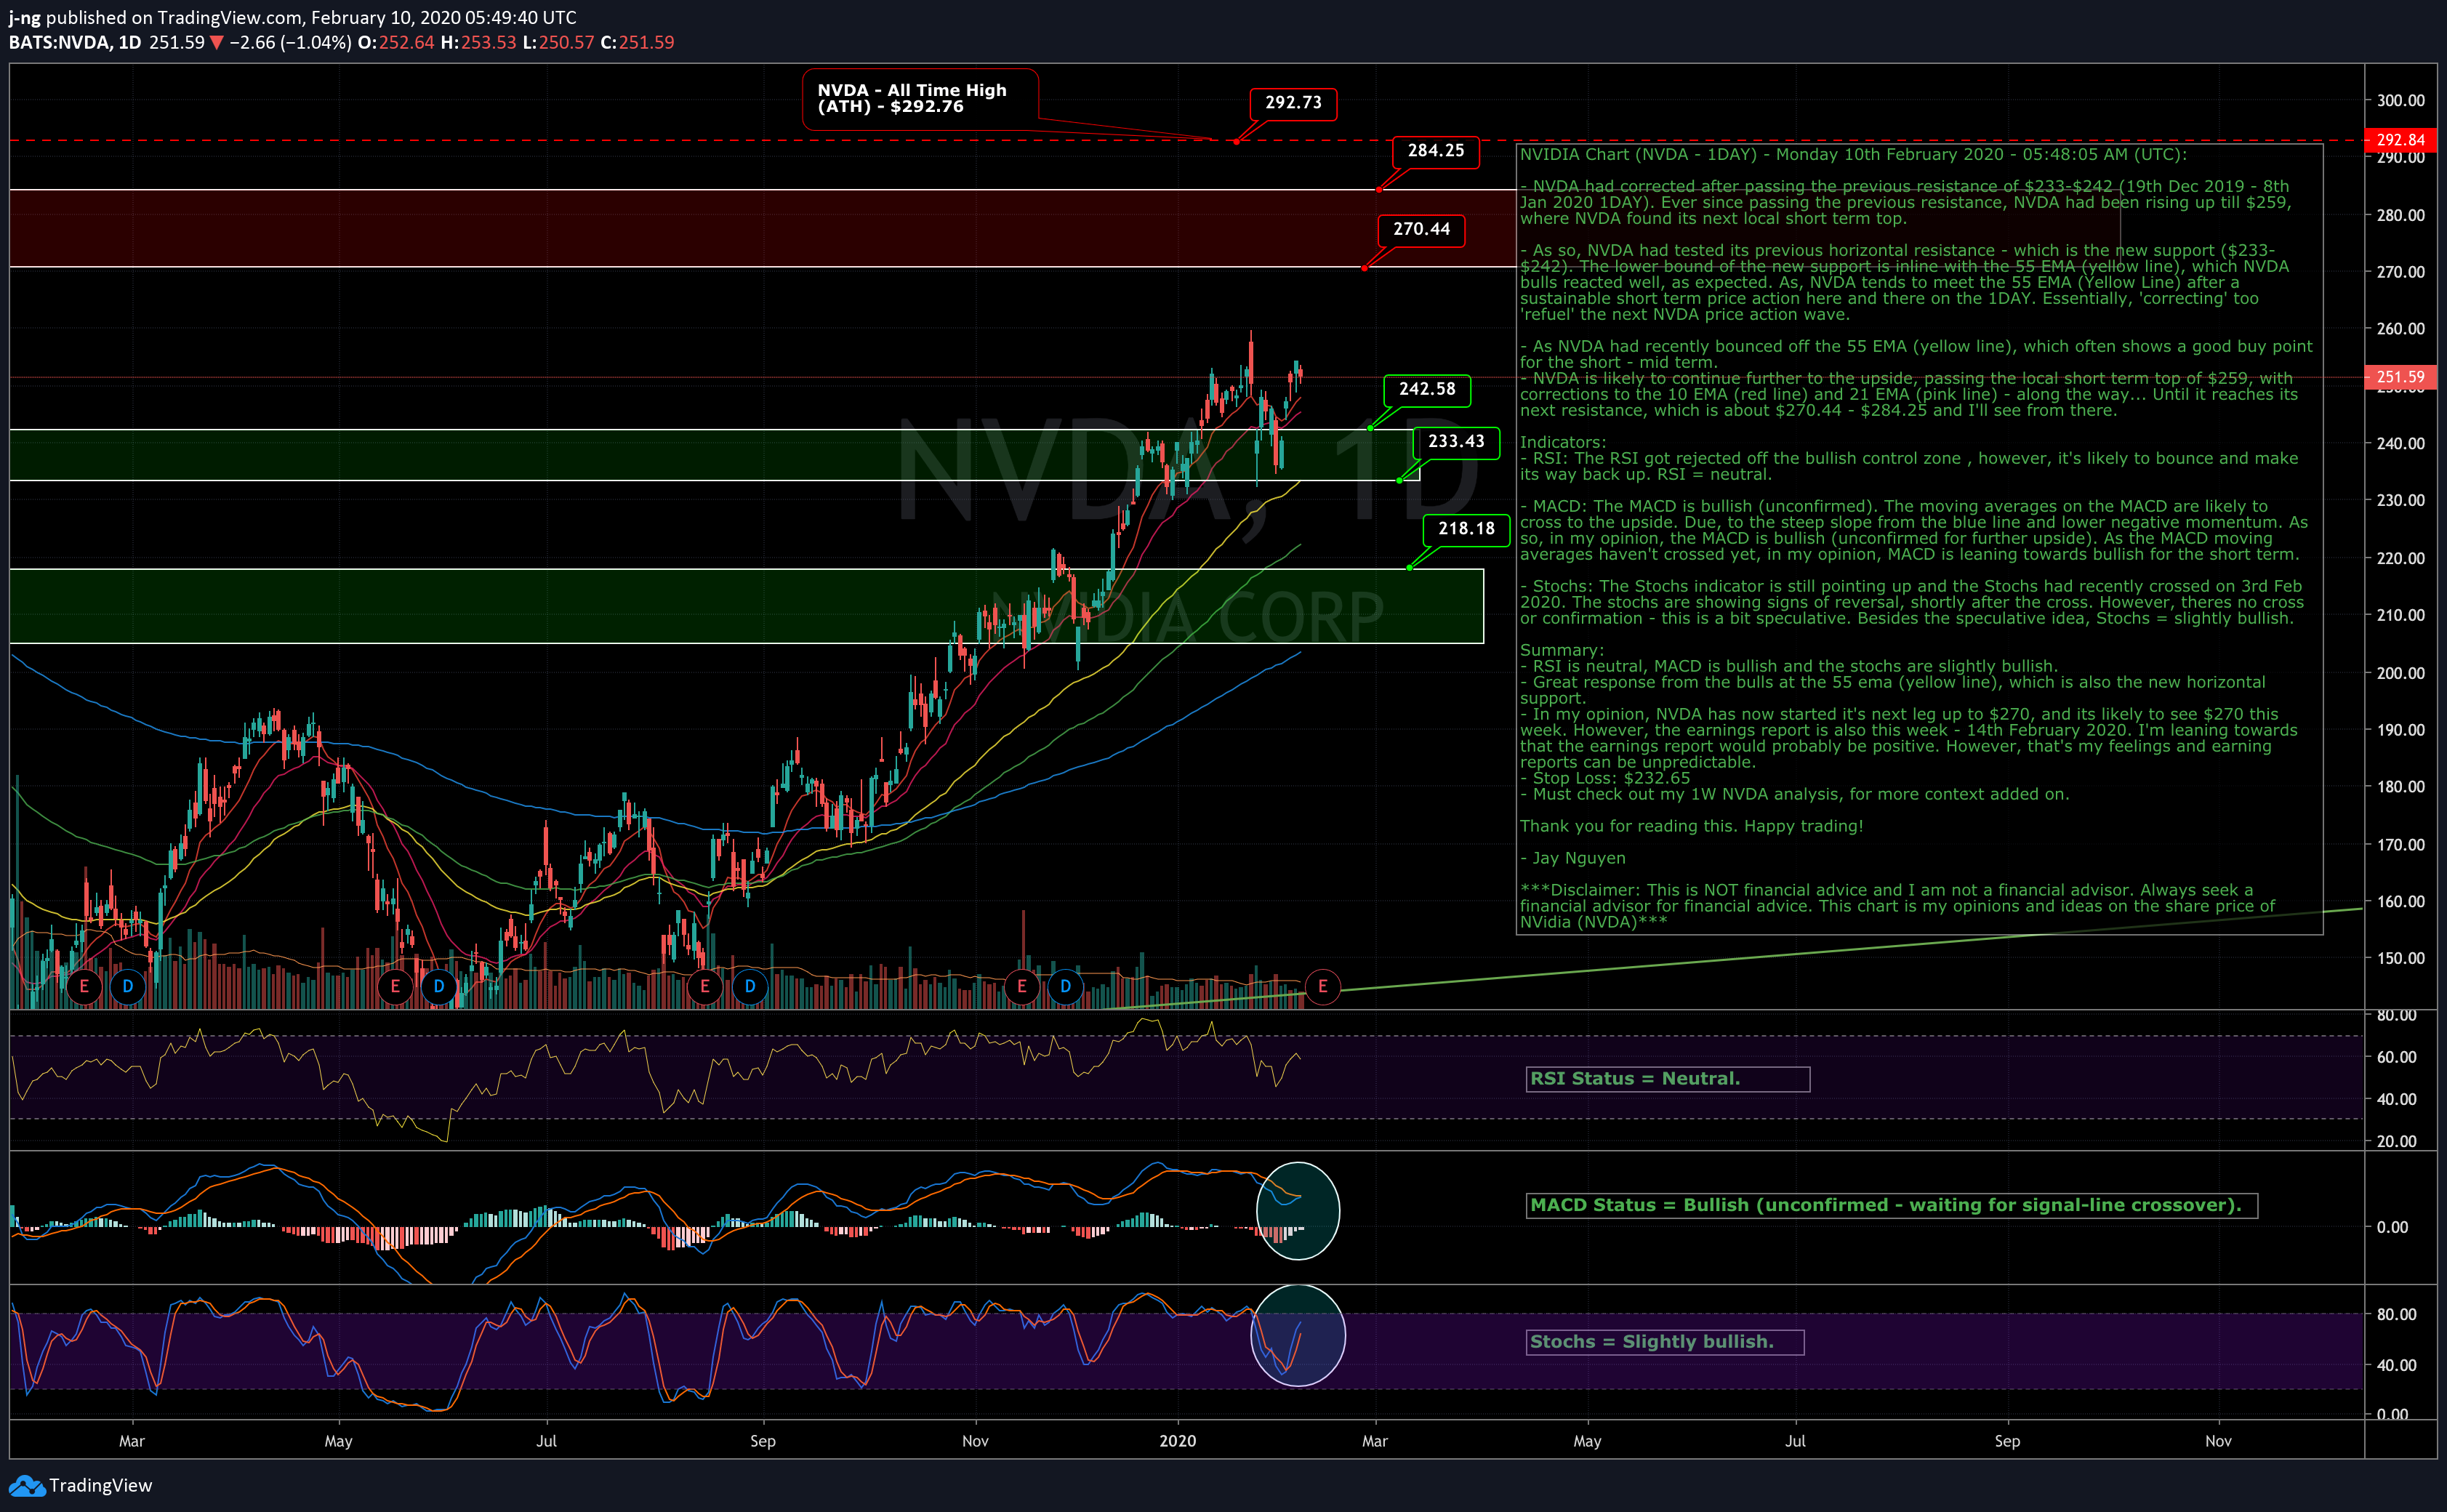Click the TradingView cloud logo icon
This screenshot has width=2447, height=1512.
27,1485
